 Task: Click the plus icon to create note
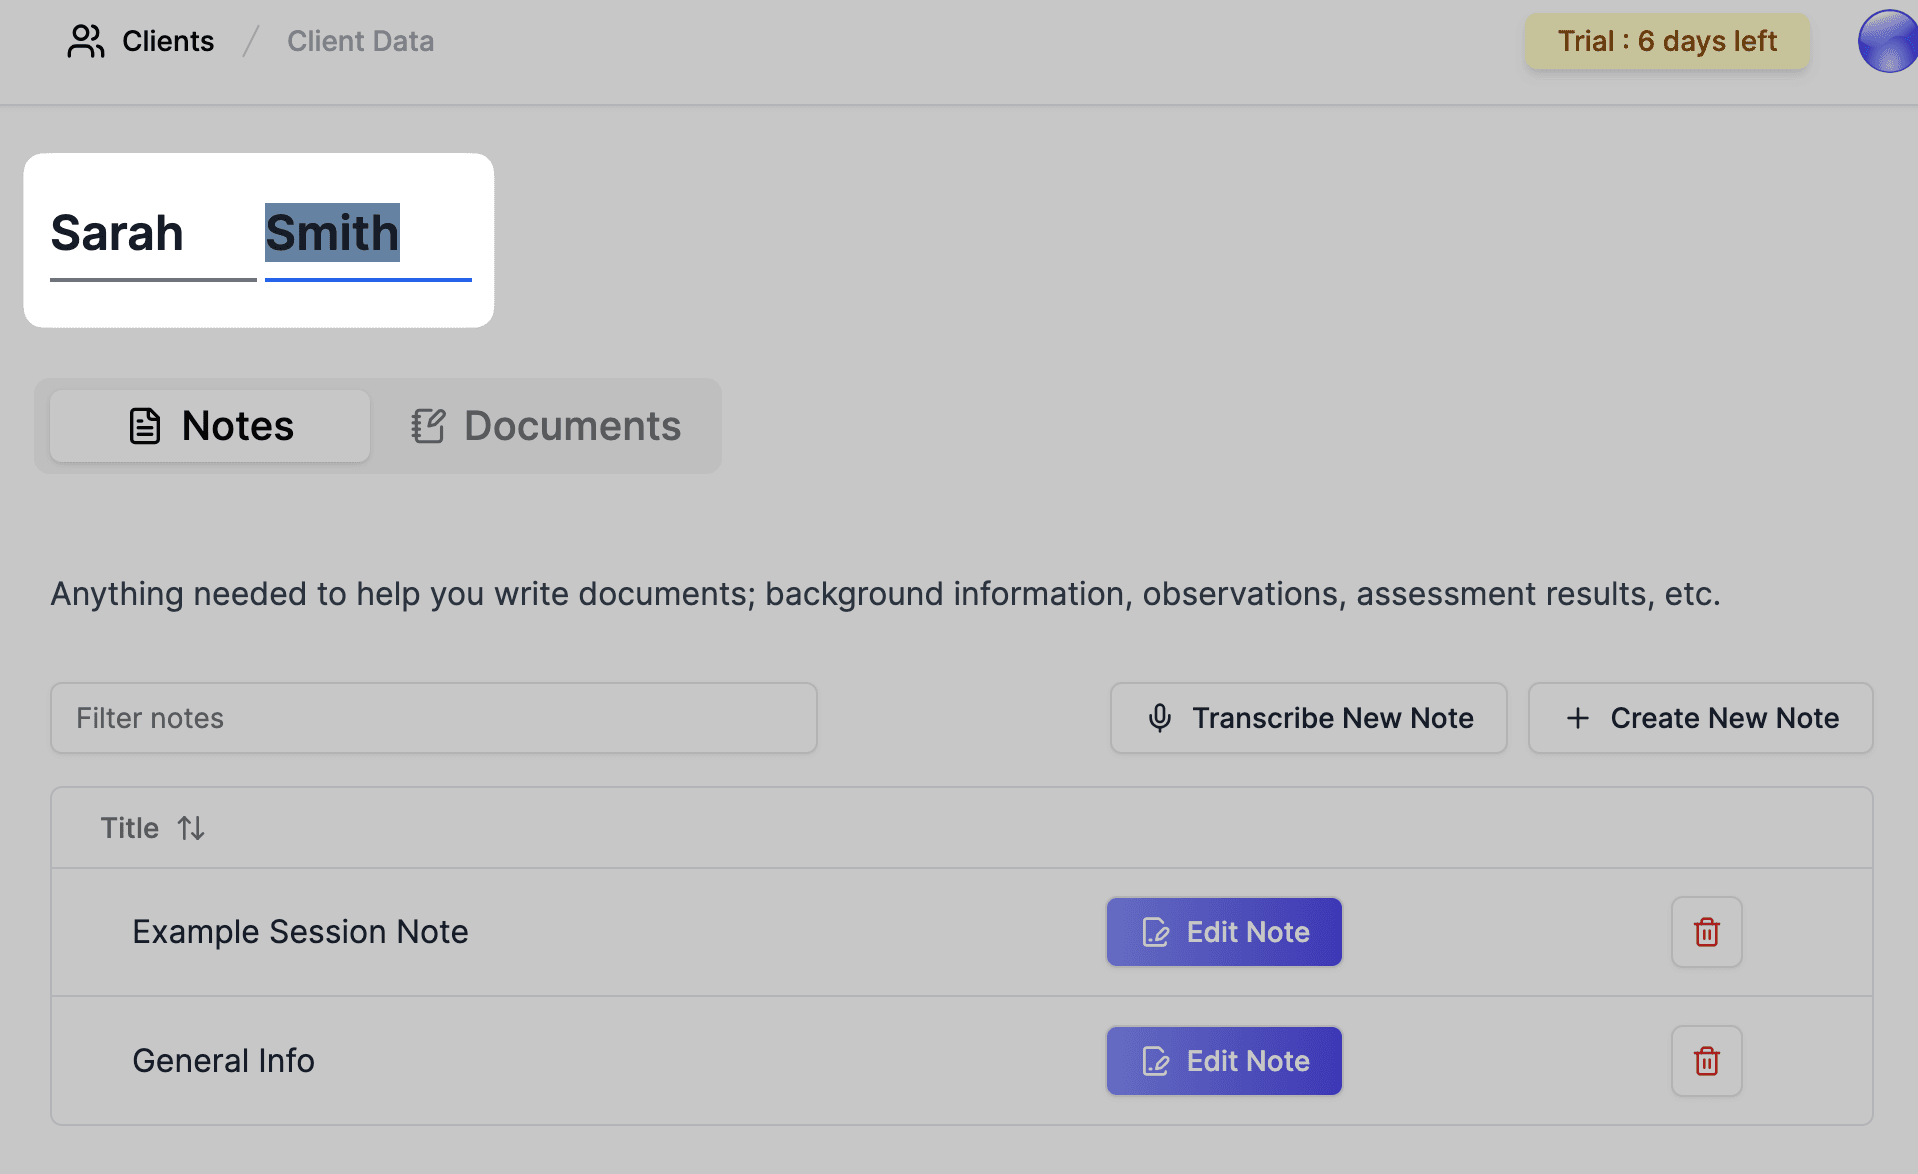1577,718
